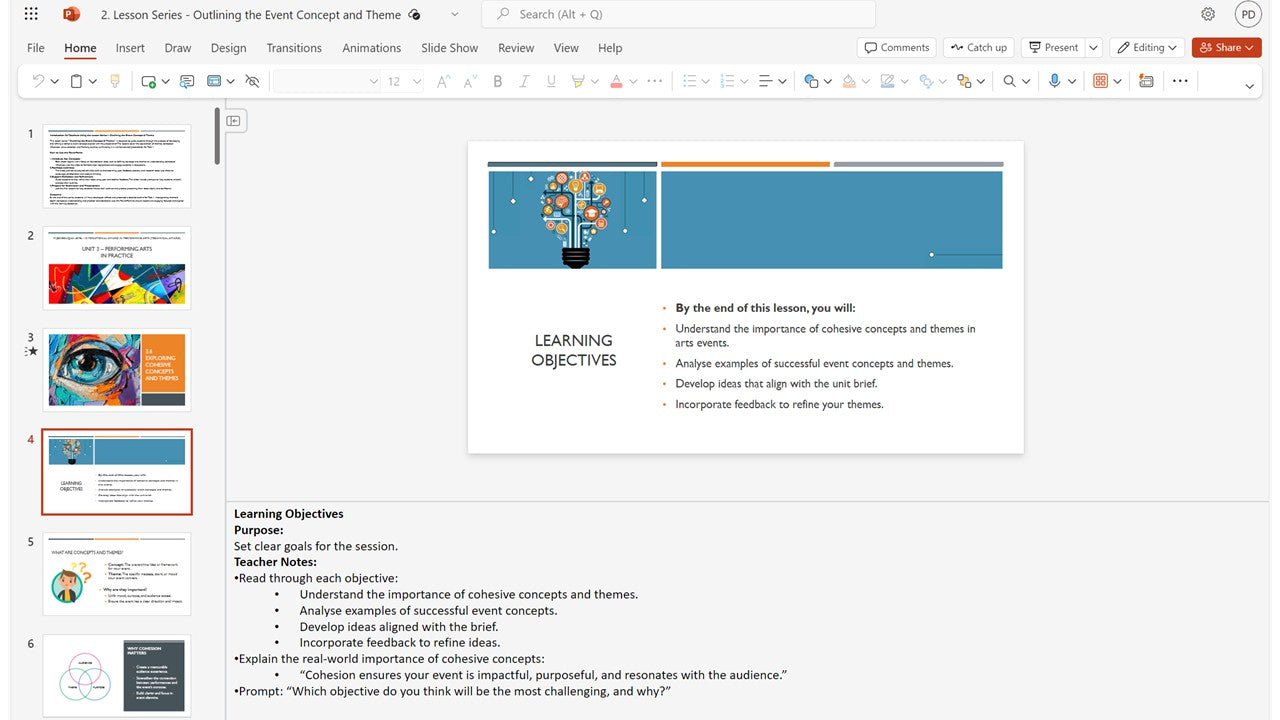The image size is (1280, 720).
Task: Open the Settings gear icon
Action: tap(1208, 14)
